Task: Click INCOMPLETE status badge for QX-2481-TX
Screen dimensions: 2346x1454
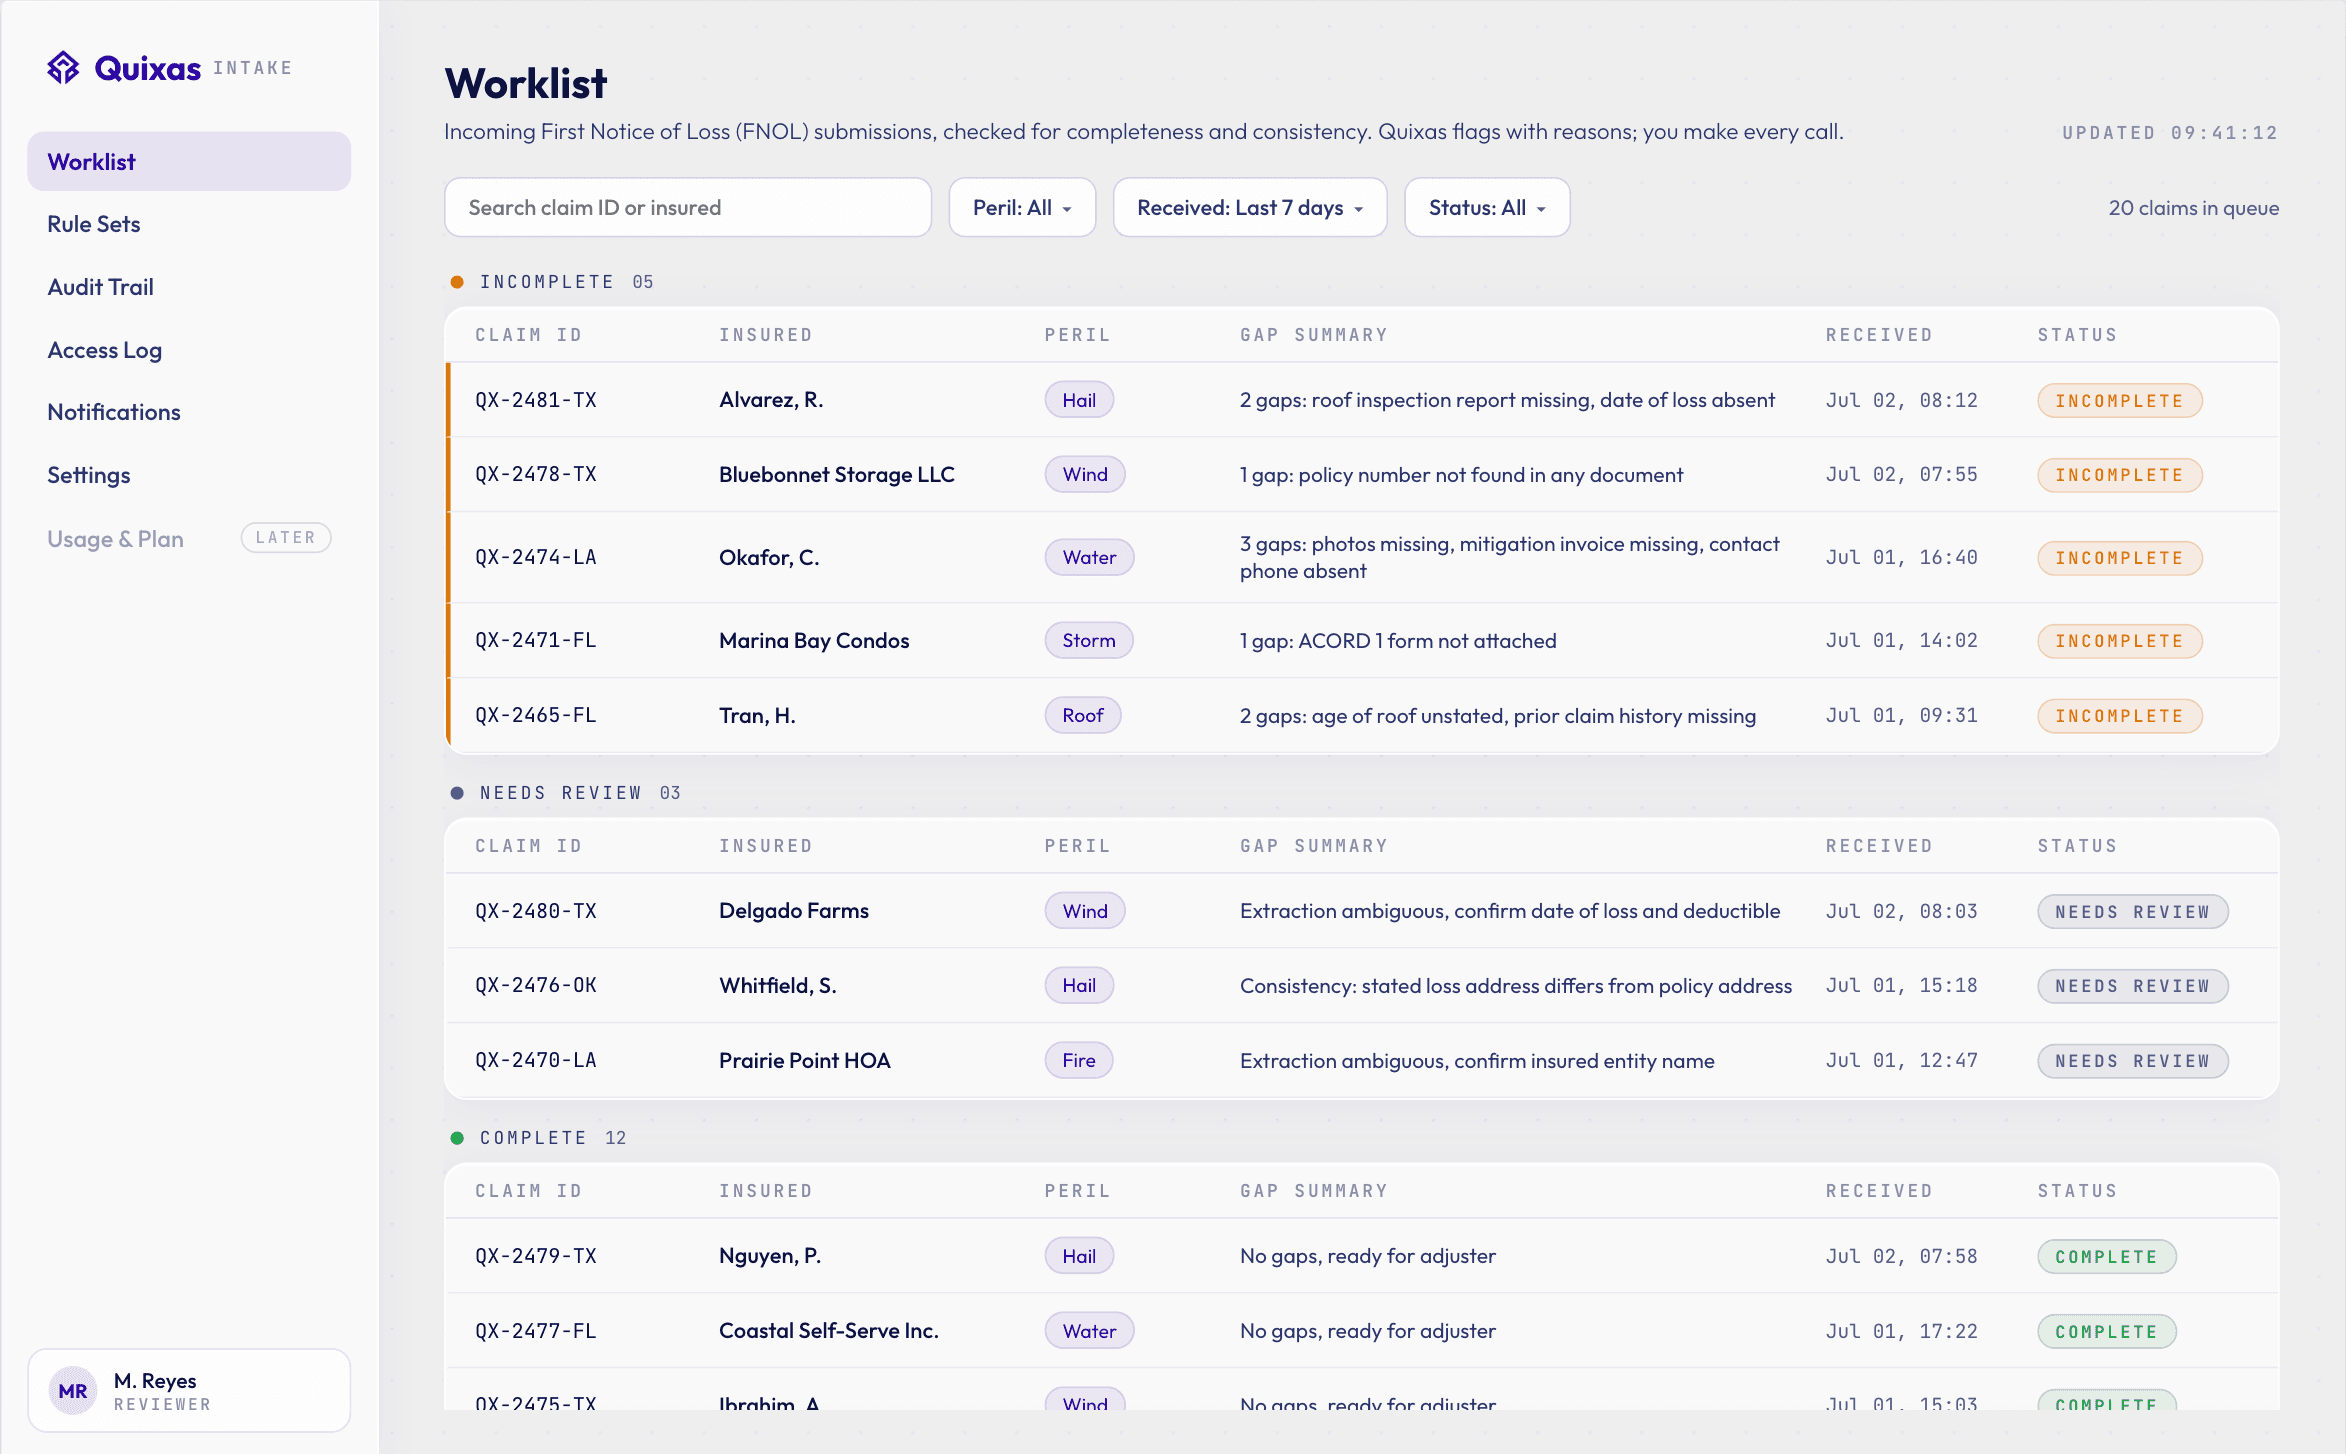Action: click(2120, 400)
